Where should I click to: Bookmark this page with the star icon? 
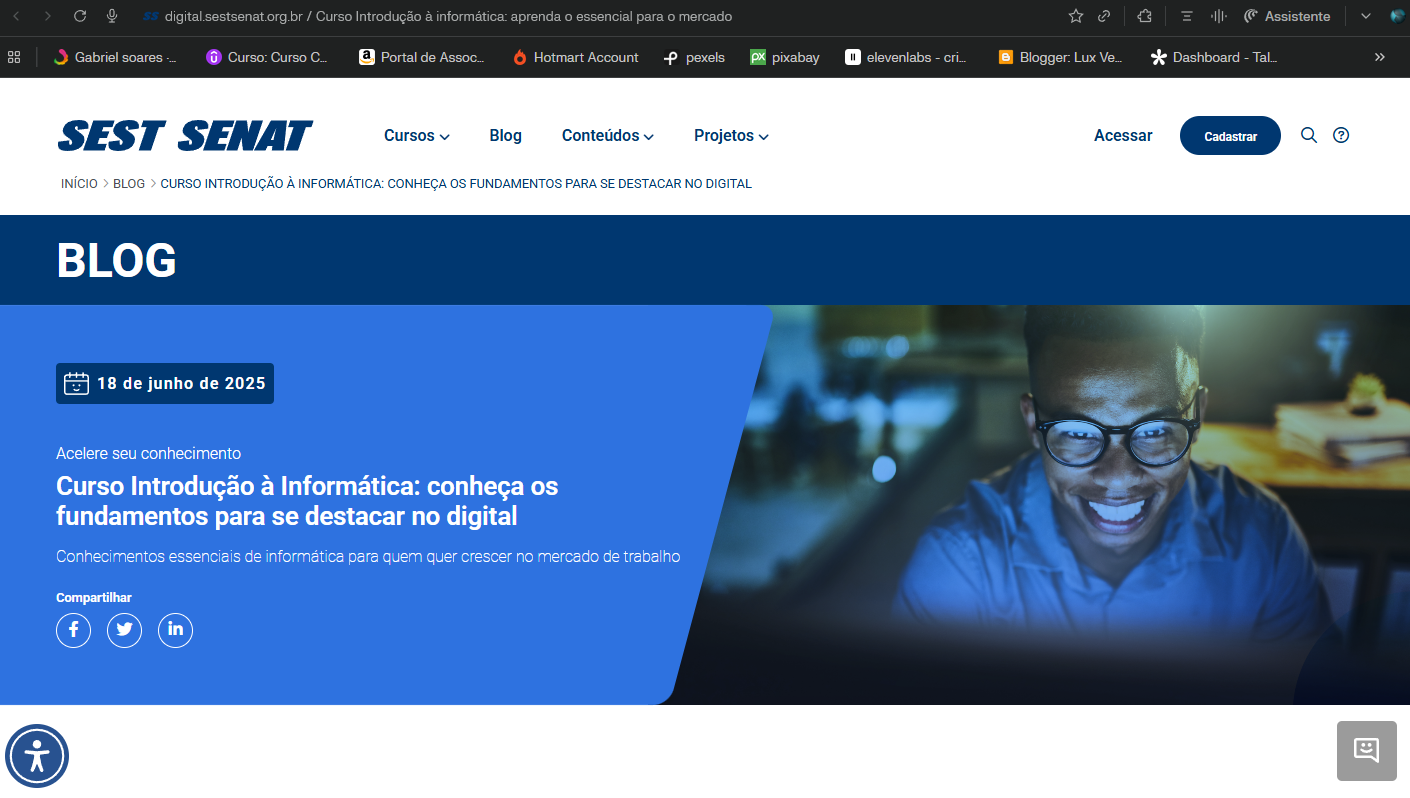1075,16
